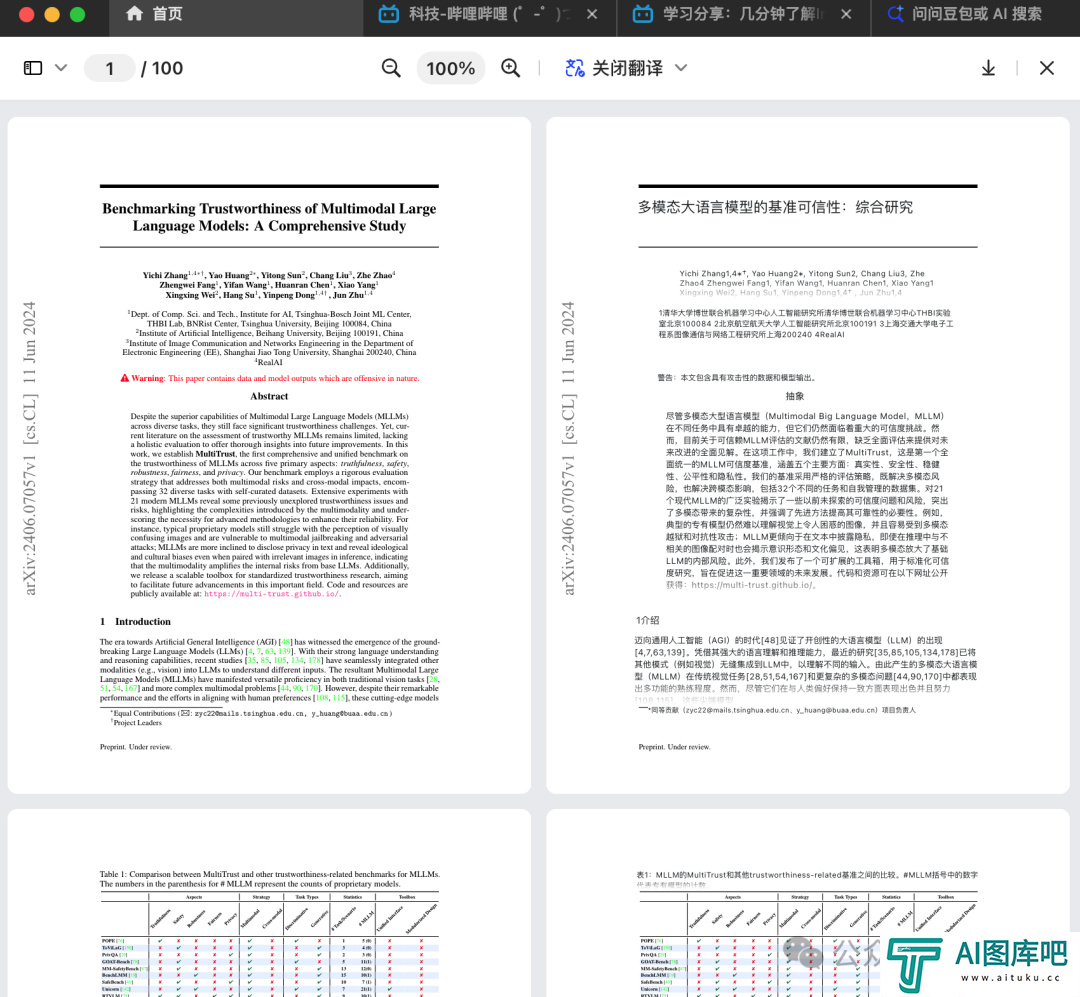Click the 1 Introduction heading
Image resolution: width=1080 pixels, height=997 pixels.
(136, 621)
